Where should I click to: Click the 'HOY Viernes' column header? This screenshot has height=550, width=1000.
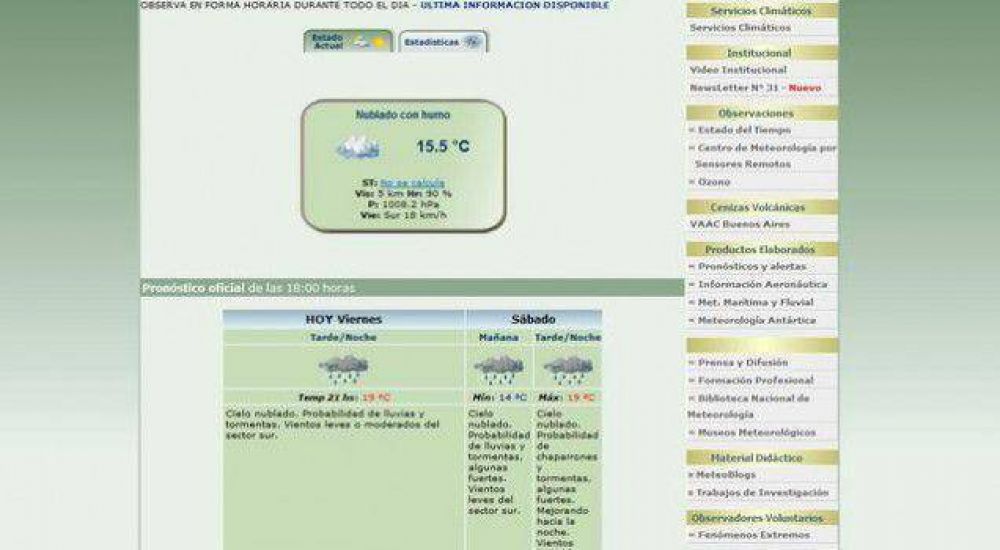coord(344,319)
